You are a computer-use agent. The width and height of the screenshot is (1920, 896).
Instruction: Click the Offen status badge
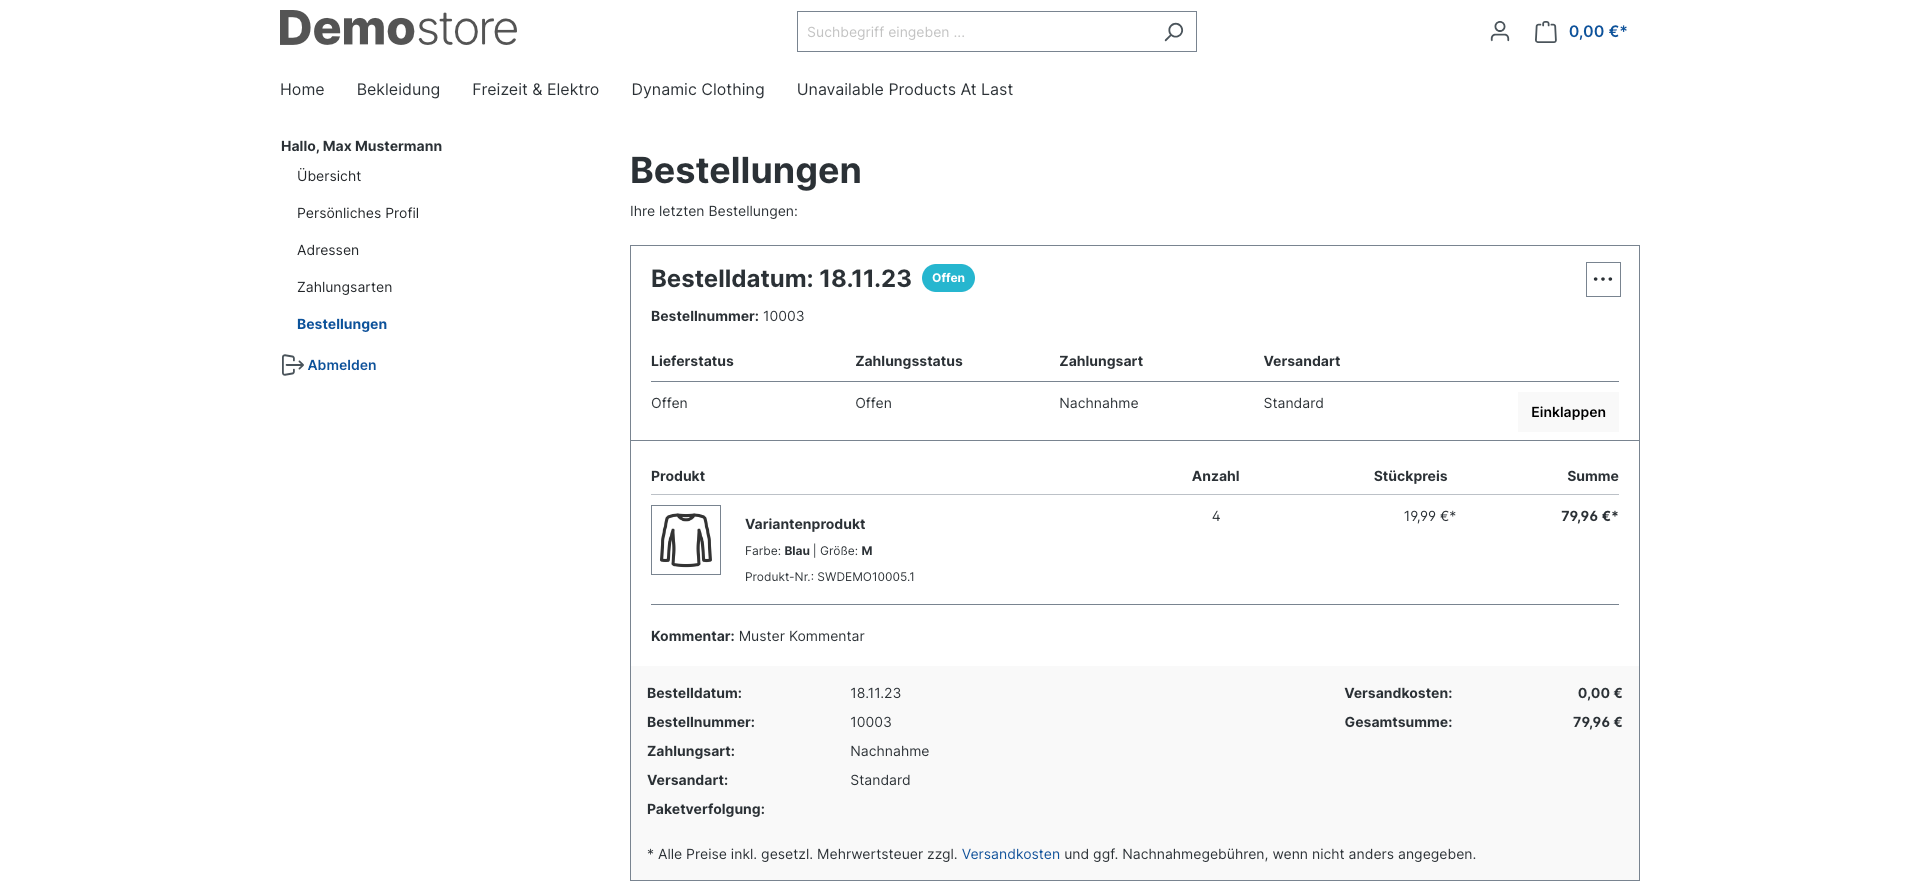(948, 278)
